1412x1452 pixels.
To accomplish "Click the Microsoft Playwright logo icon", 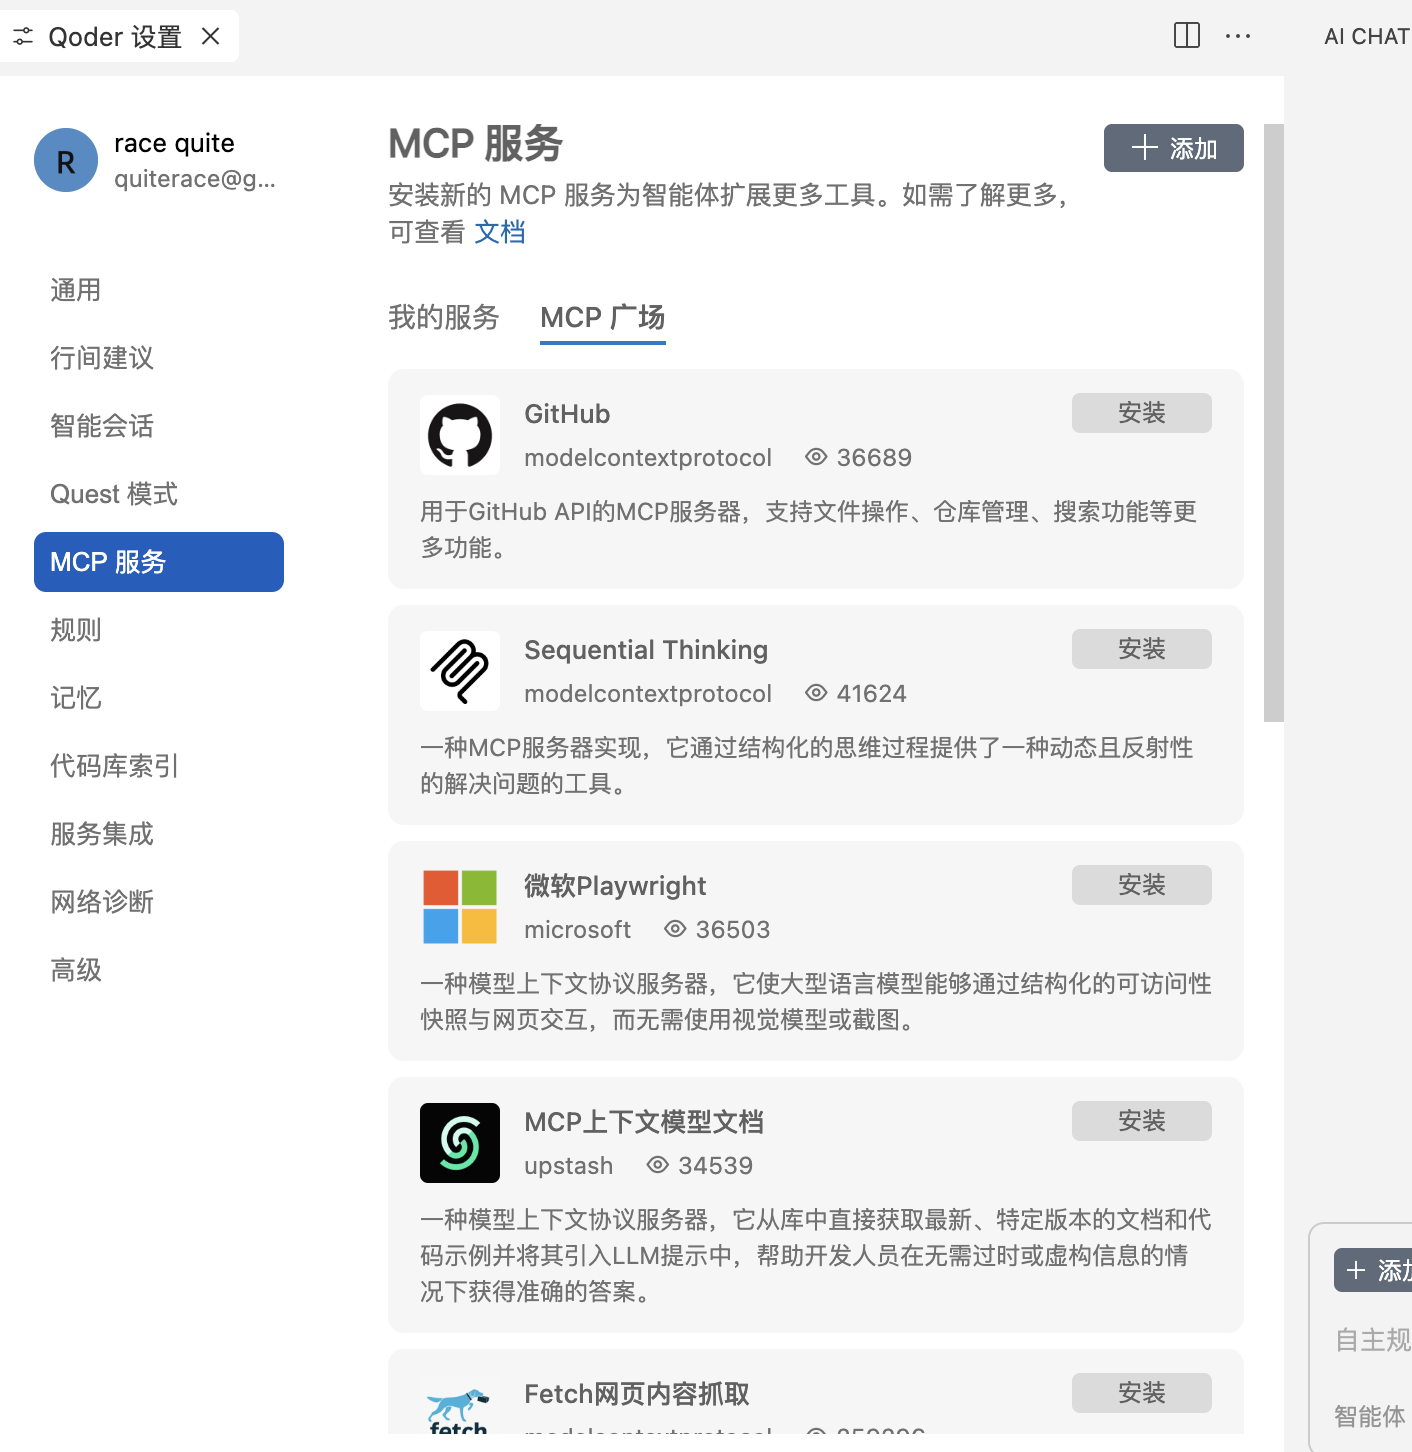I will click(x=460, y=907).
